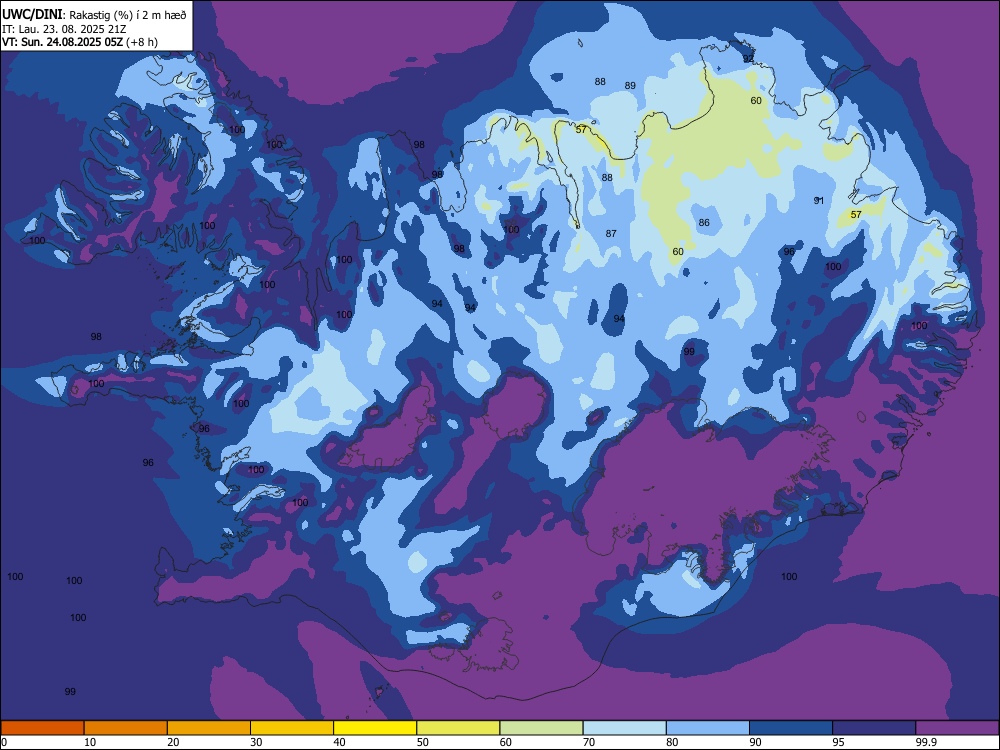Select the light blue 80–90 legend swatch
Viewport: 1000px width, 750px height.
[708, 728]
